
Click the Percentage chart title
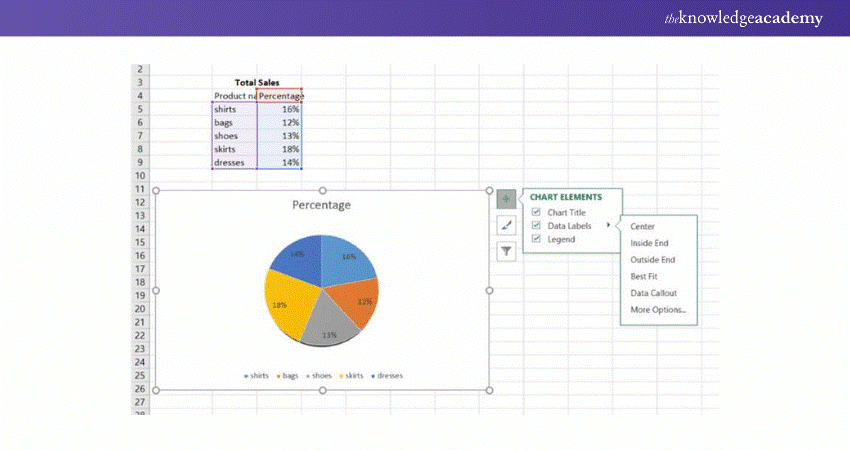[x=321, y=205]
